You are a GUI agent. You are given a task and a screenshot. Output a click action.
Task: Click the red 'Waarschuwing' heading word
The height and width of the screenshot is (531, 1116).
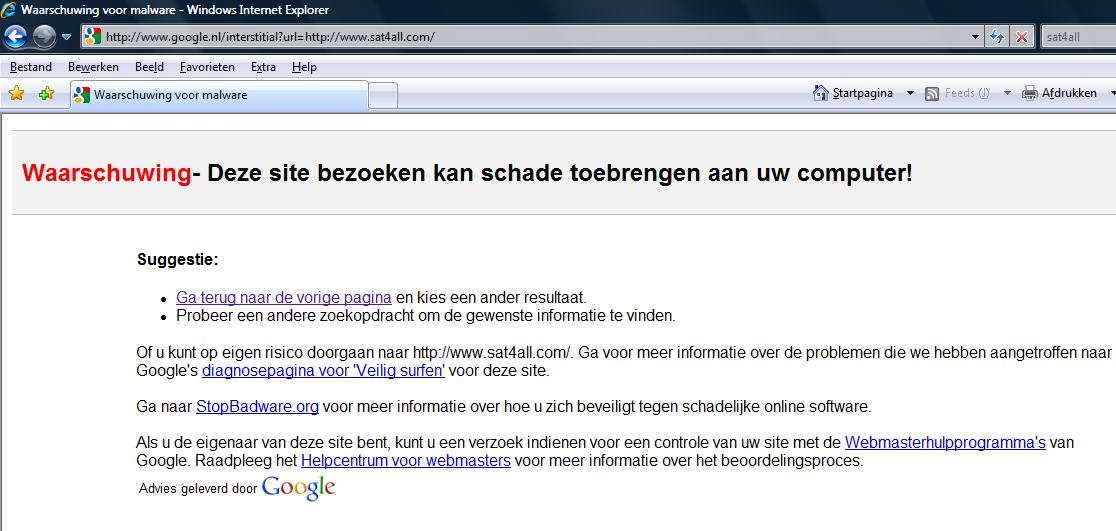click(x=107, y=173)
